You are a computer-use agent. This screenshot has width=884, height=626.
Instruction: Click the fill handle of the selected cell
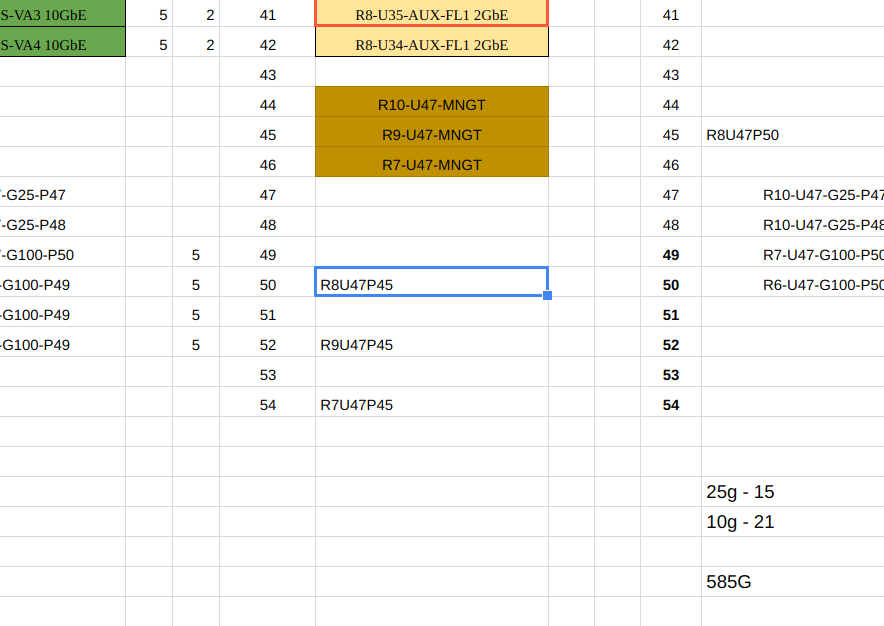tap(547, 295)
